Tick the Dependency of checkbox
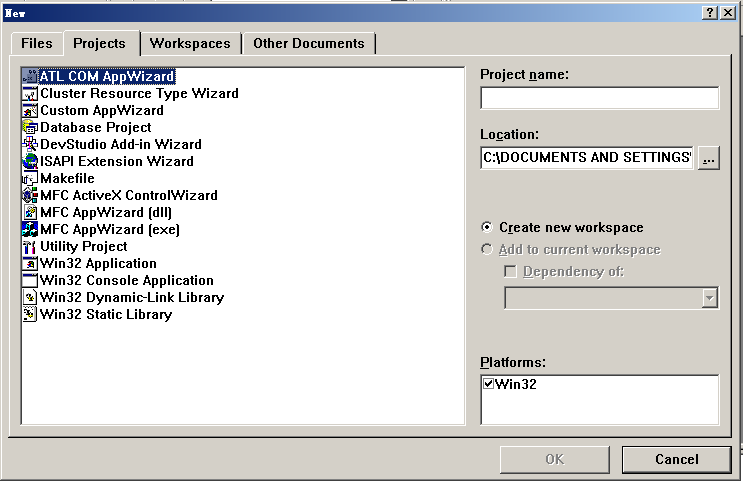This screenshot has height=483, width=743. tap(510, 272)
